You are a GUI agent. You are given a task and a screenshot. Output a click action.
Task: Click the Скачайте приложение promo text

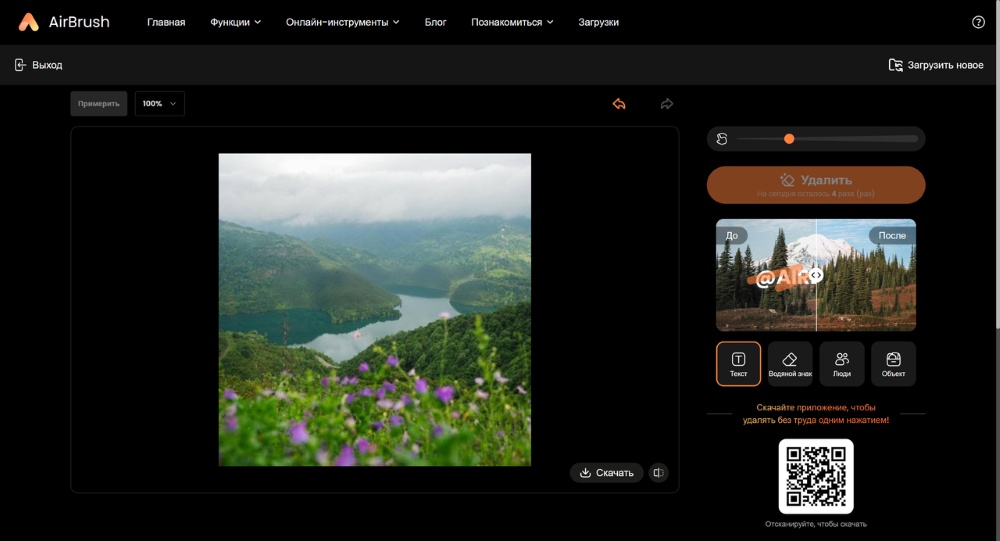tap(816, 413)
